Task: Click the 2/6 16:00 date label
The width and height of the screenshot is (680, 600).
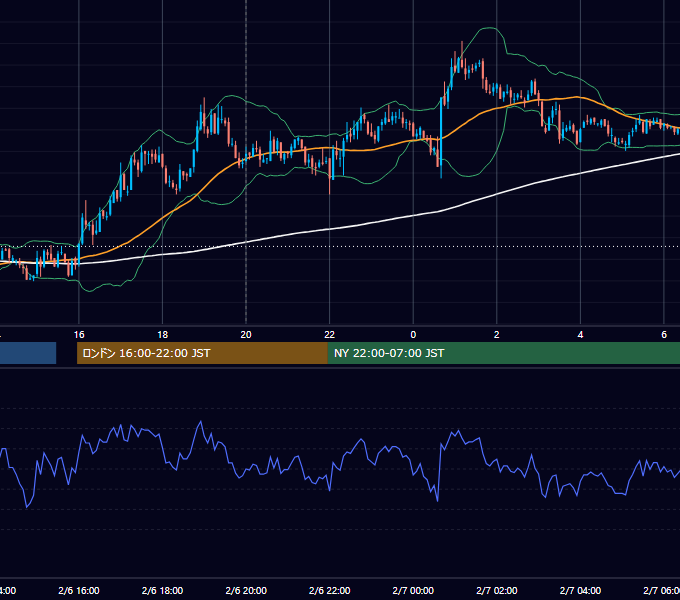Action: point(79,590)
